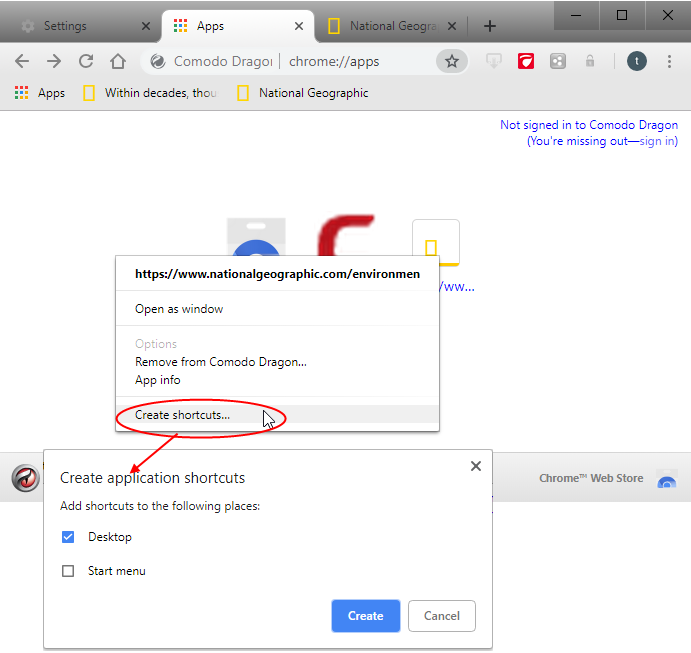Select 'App info' menu entry
The height and width of the screenshot is (653, 691).
coord(277,380)
